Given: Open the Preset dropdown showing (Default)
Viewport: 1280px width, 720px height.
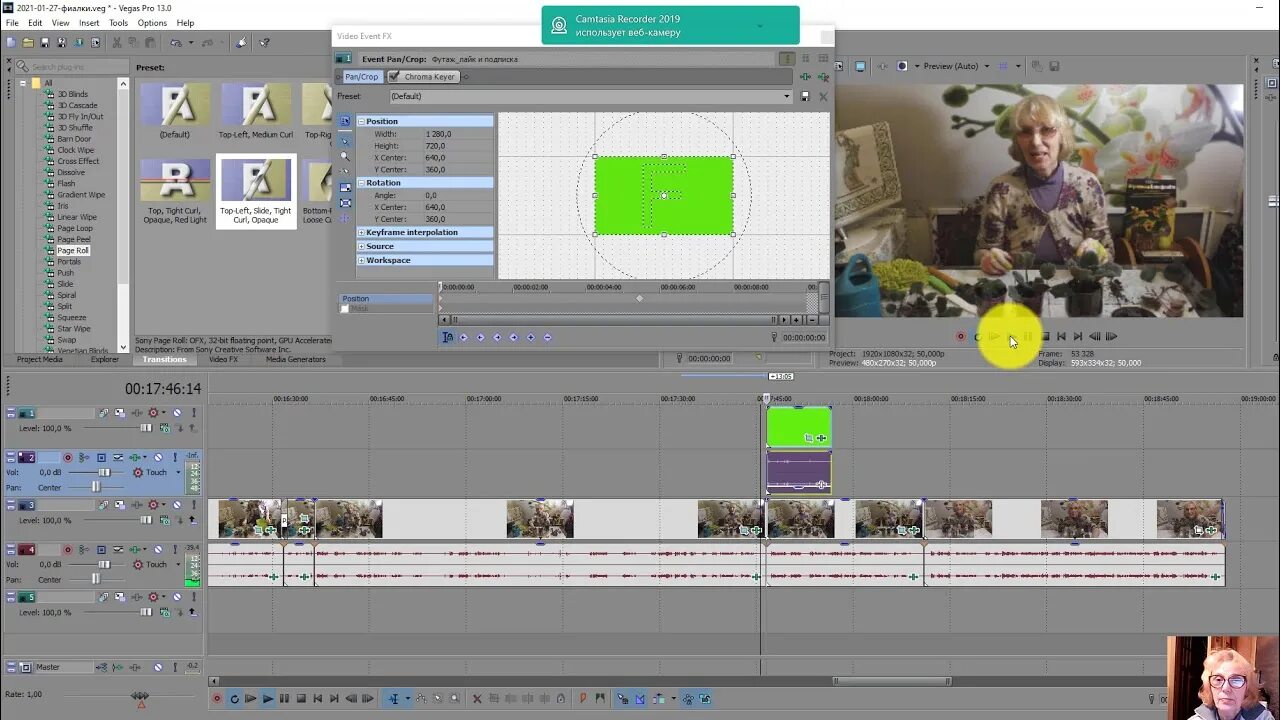Looking at the screenshot, I should pos(786,97).
